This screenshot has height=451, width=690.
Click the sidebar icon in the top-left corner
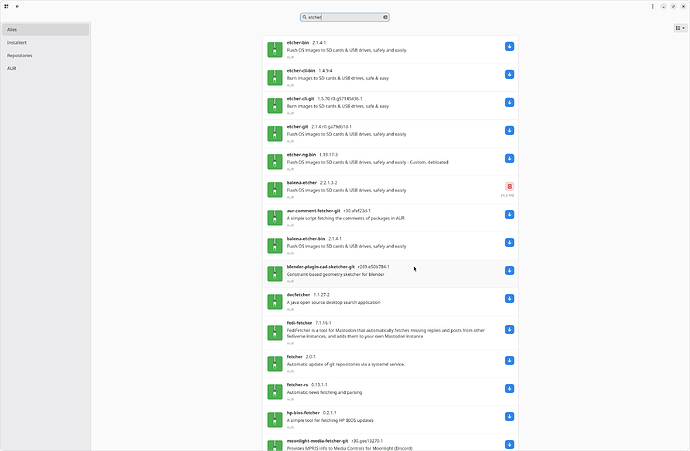pos(5,6)
